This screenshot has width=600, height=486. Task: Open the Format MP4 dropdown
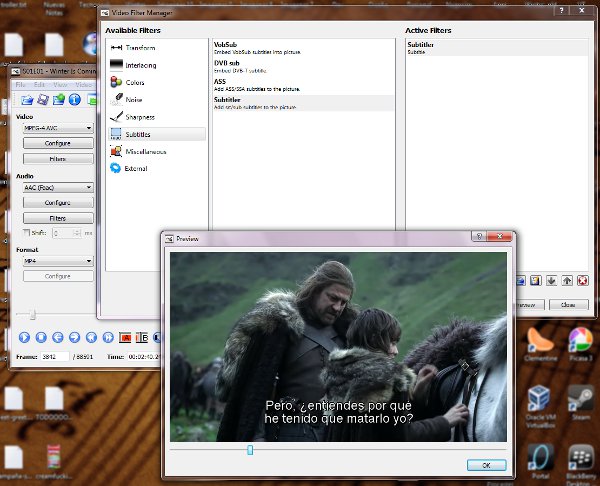point(58,261)
